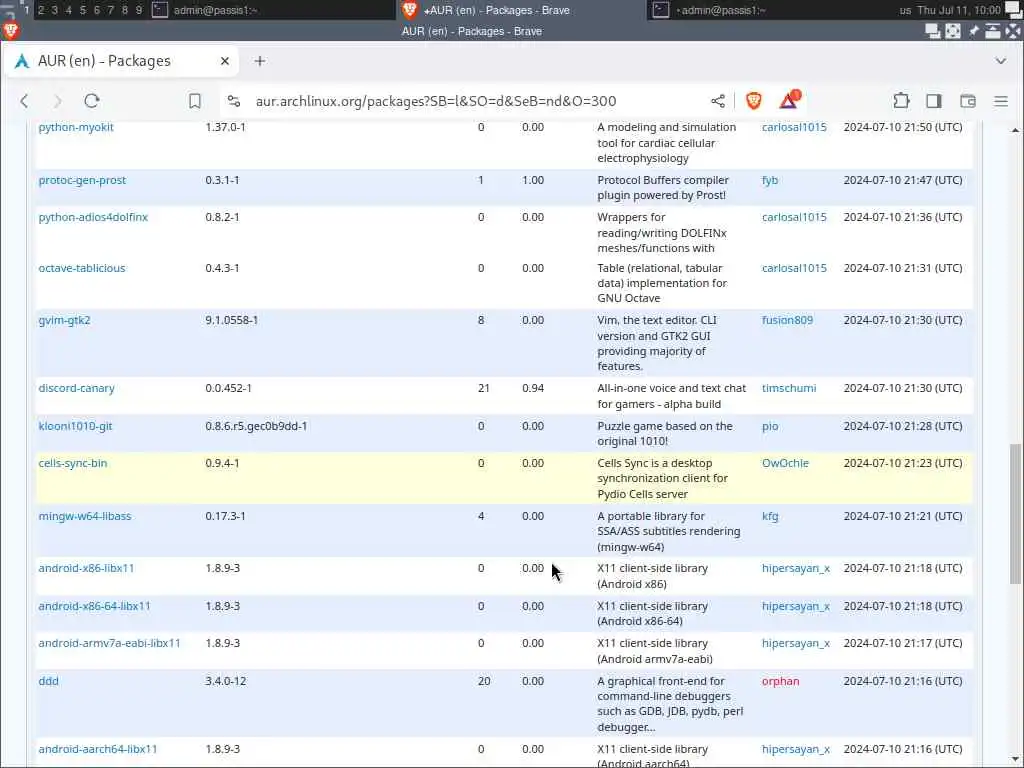This screenshot has width=1024, height=768.
Task: Open the discord-canary package
Action: point(76,389)
